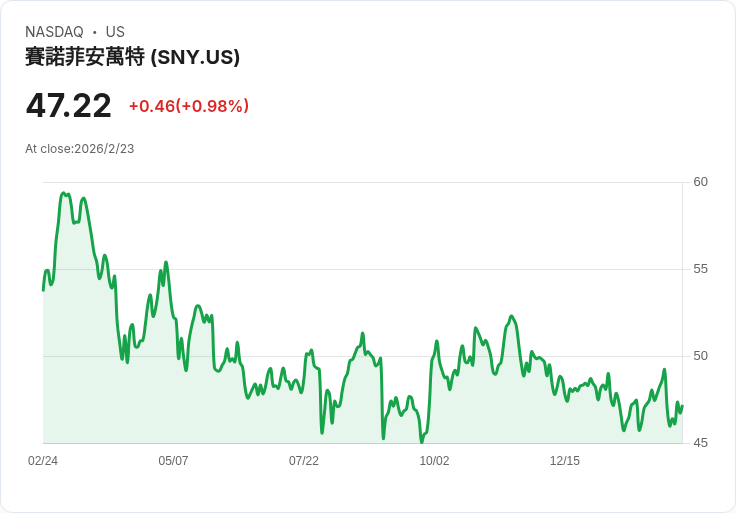Select the 05/07 date on x-axis
The width and height of the screenshot is (736, 513).
(173, 461)
